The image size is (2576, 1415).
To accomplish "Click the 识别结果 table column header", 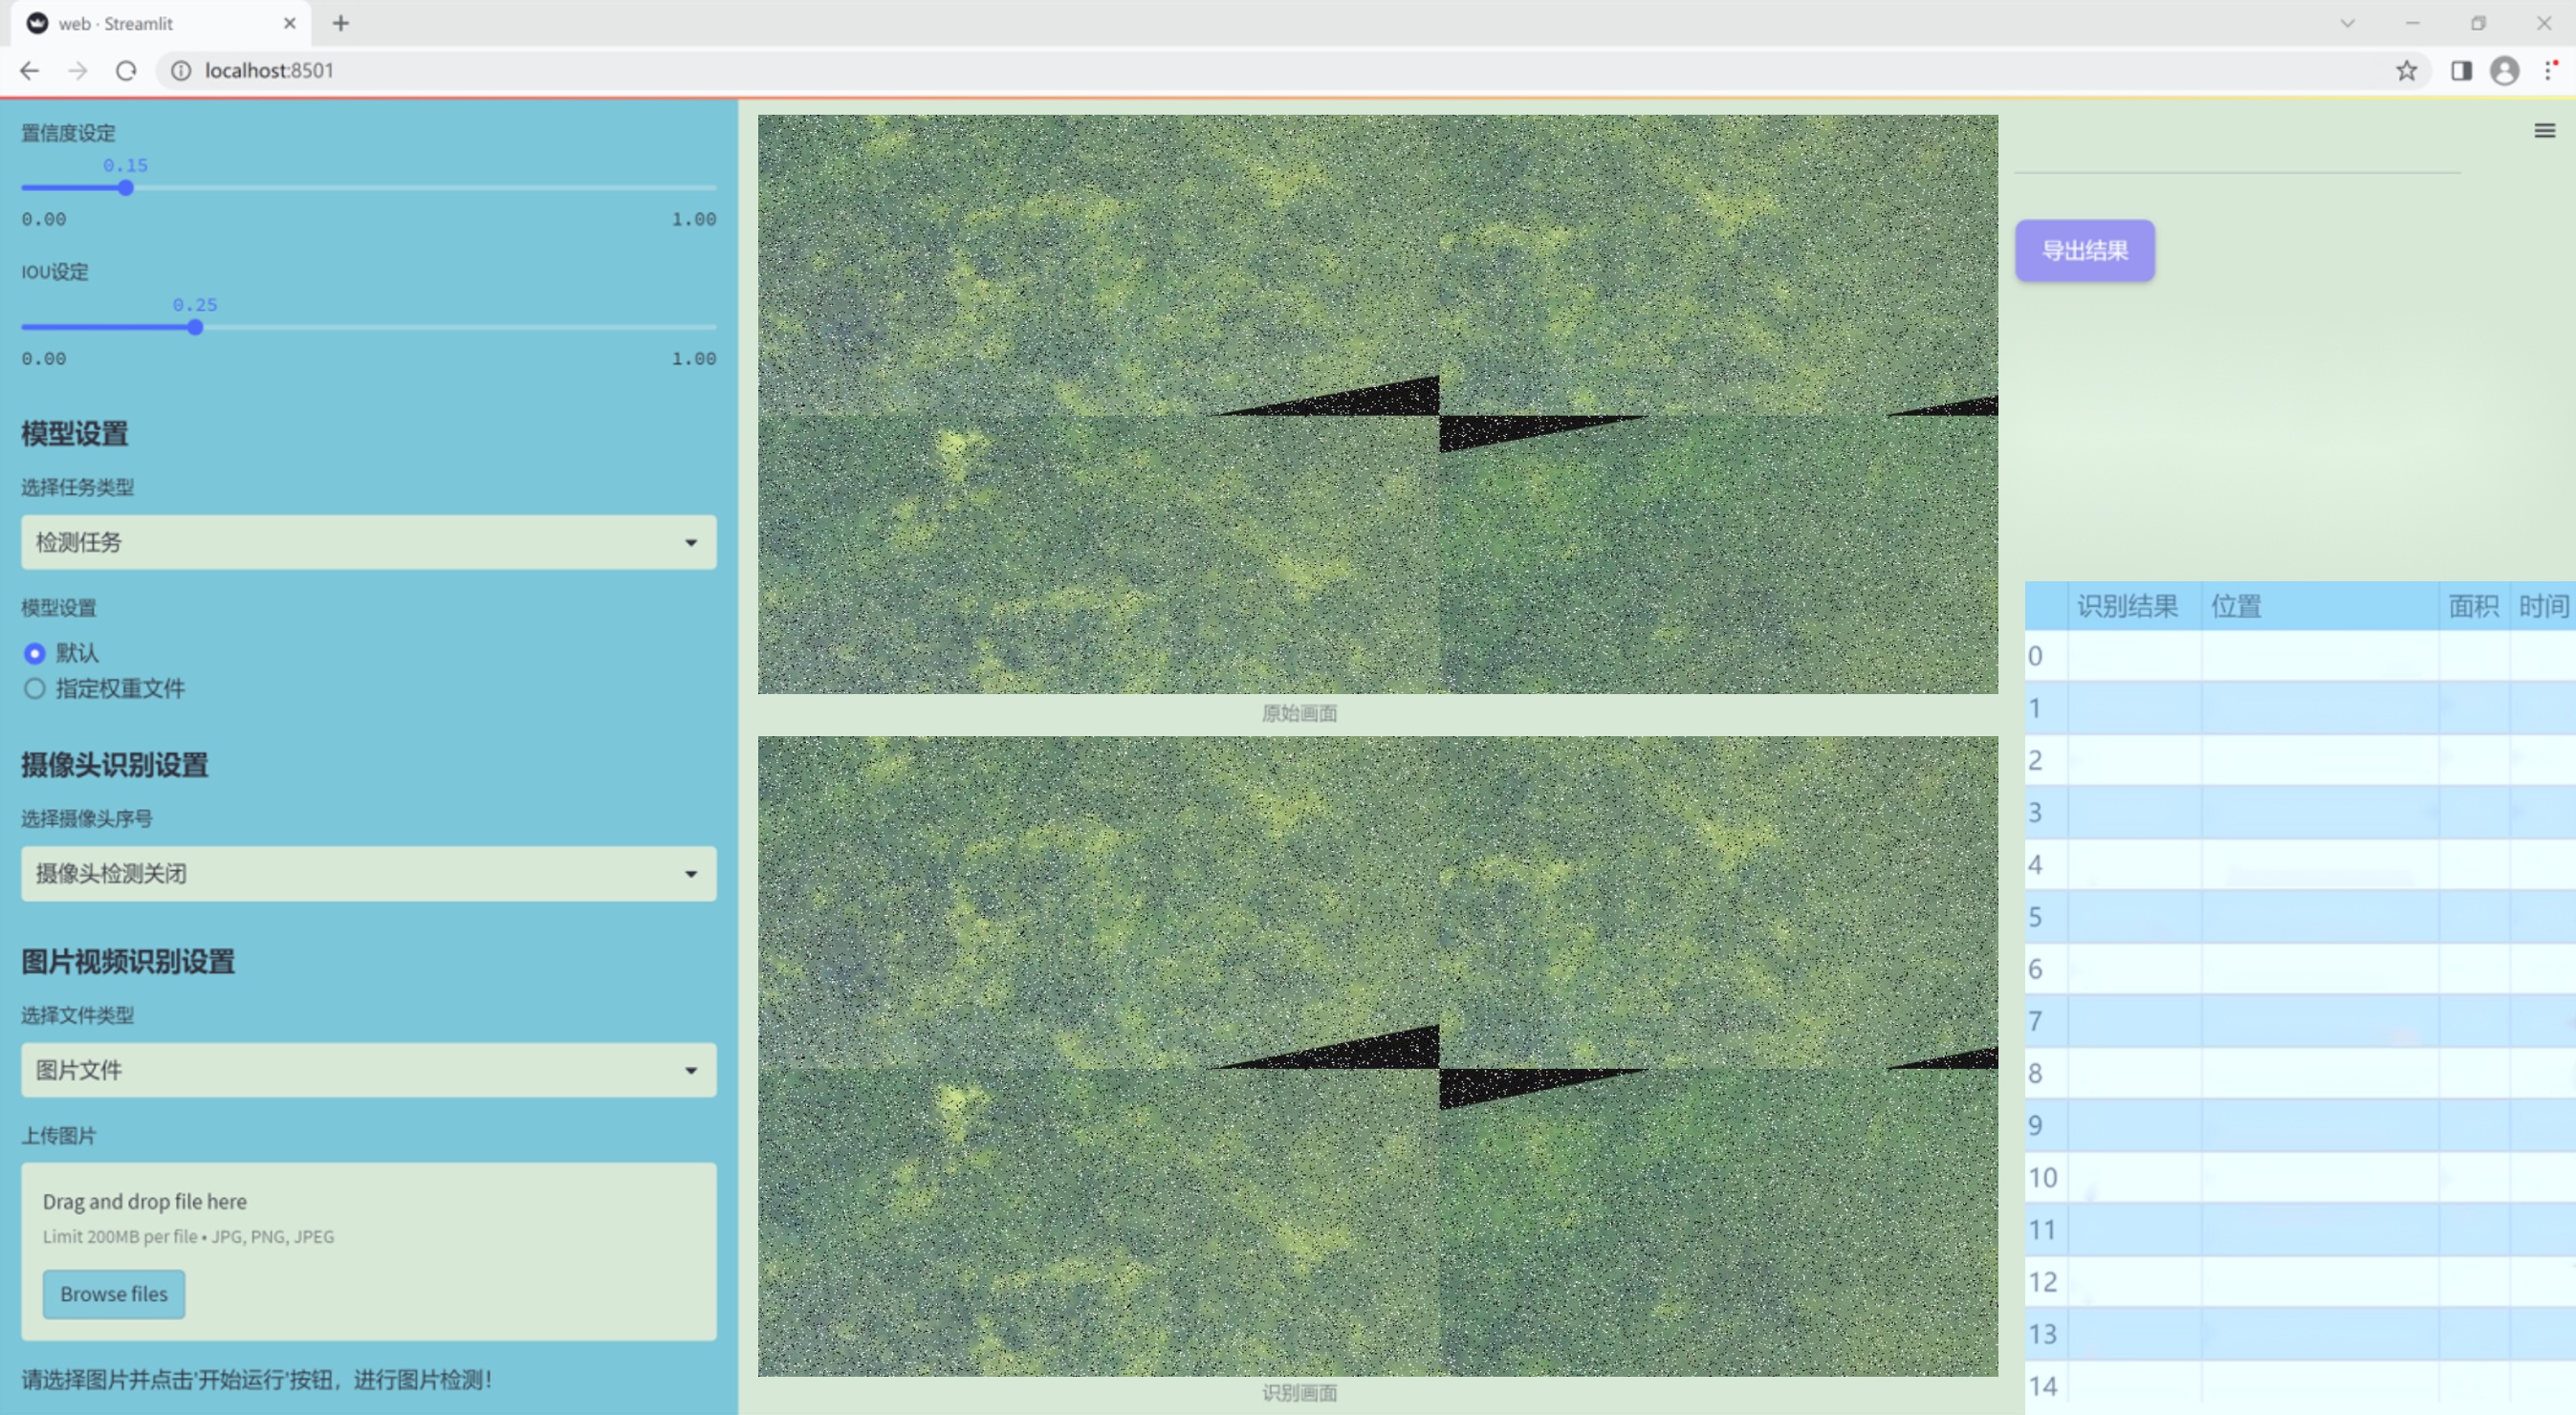I will 2127,606.
